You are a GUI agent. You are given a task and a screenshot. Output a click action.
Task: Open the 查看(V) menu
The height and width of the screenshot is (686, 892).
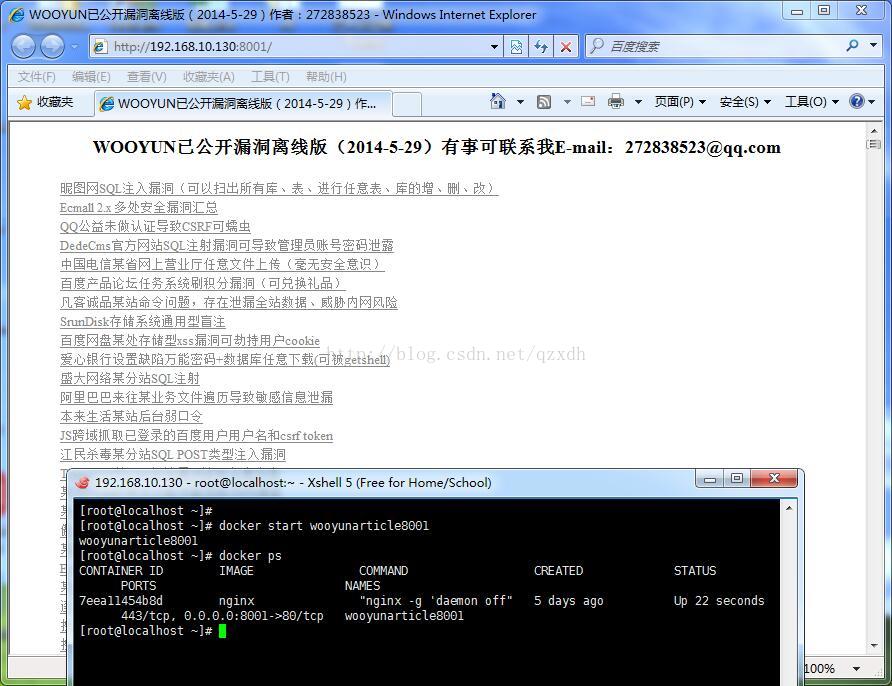coord(146,77)
